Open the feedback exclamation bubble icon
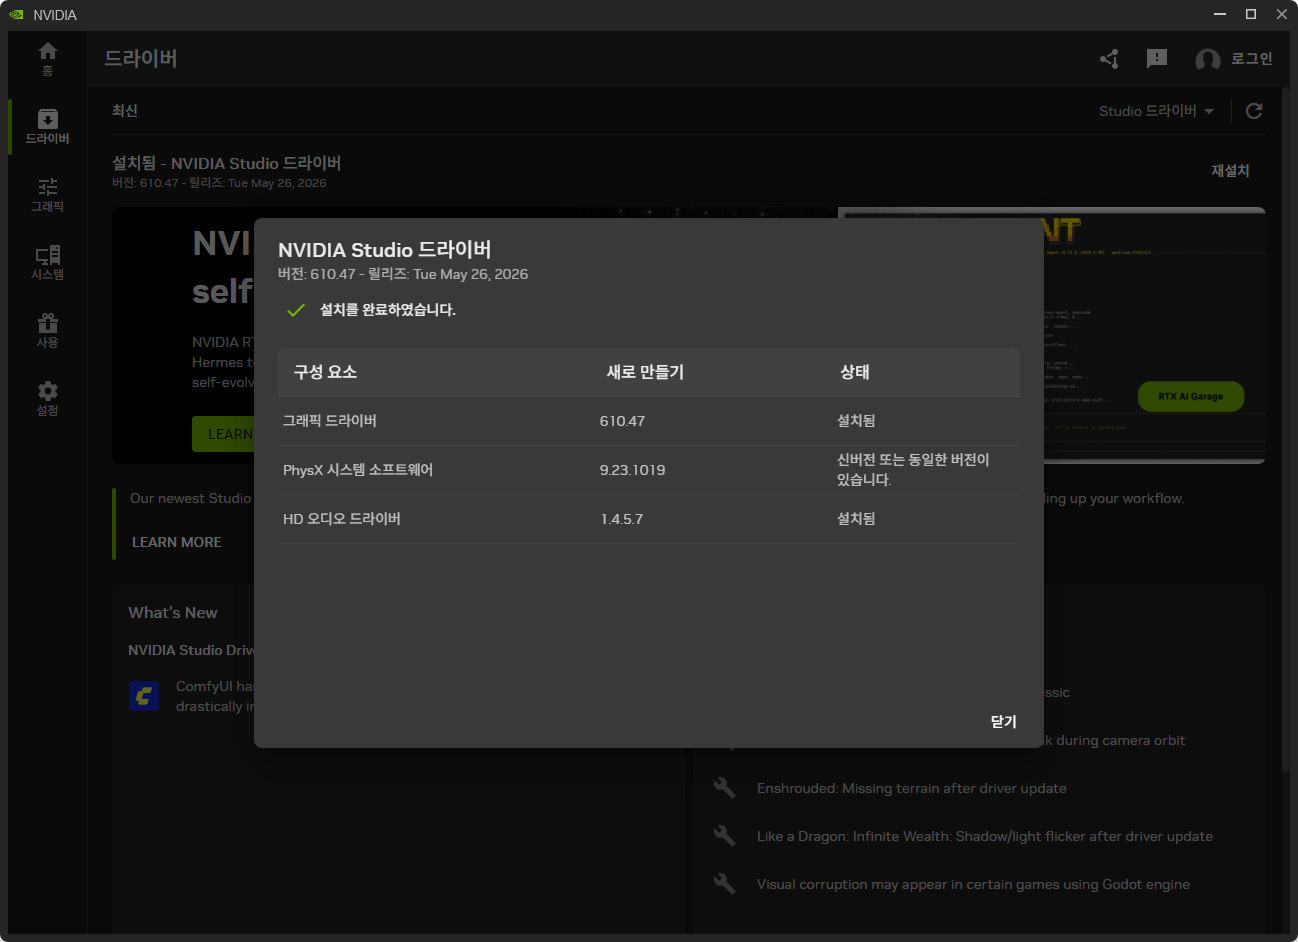The image size is (1298, 942). point(1157,59)
